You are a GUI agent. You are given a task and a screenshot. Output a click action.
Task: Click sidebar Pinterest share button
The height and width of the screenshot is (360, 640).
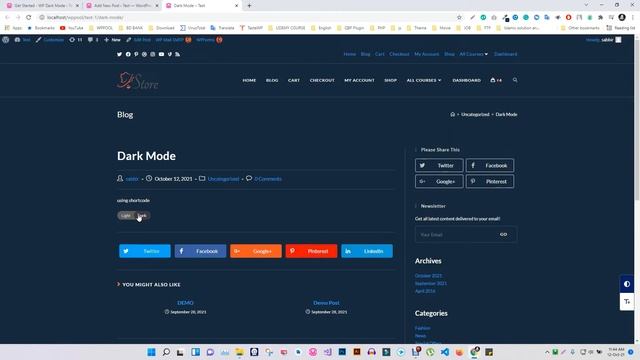click(x=490, y=181)
